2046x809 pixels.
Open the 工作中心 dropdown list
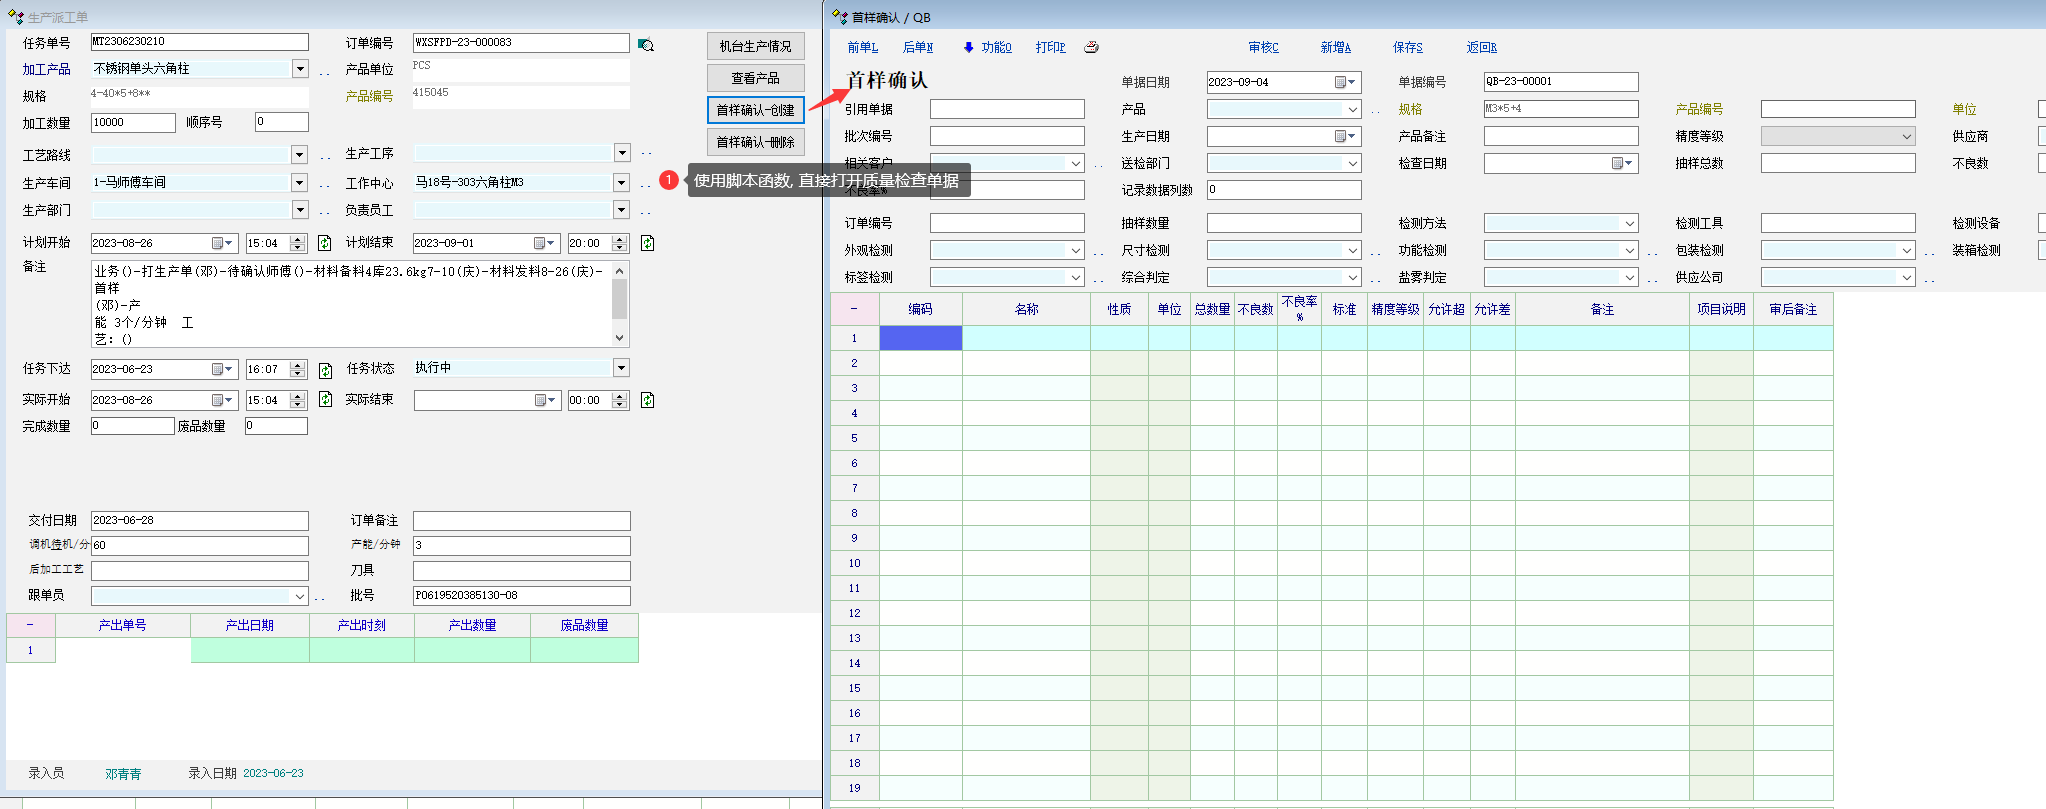click(621, 182)
